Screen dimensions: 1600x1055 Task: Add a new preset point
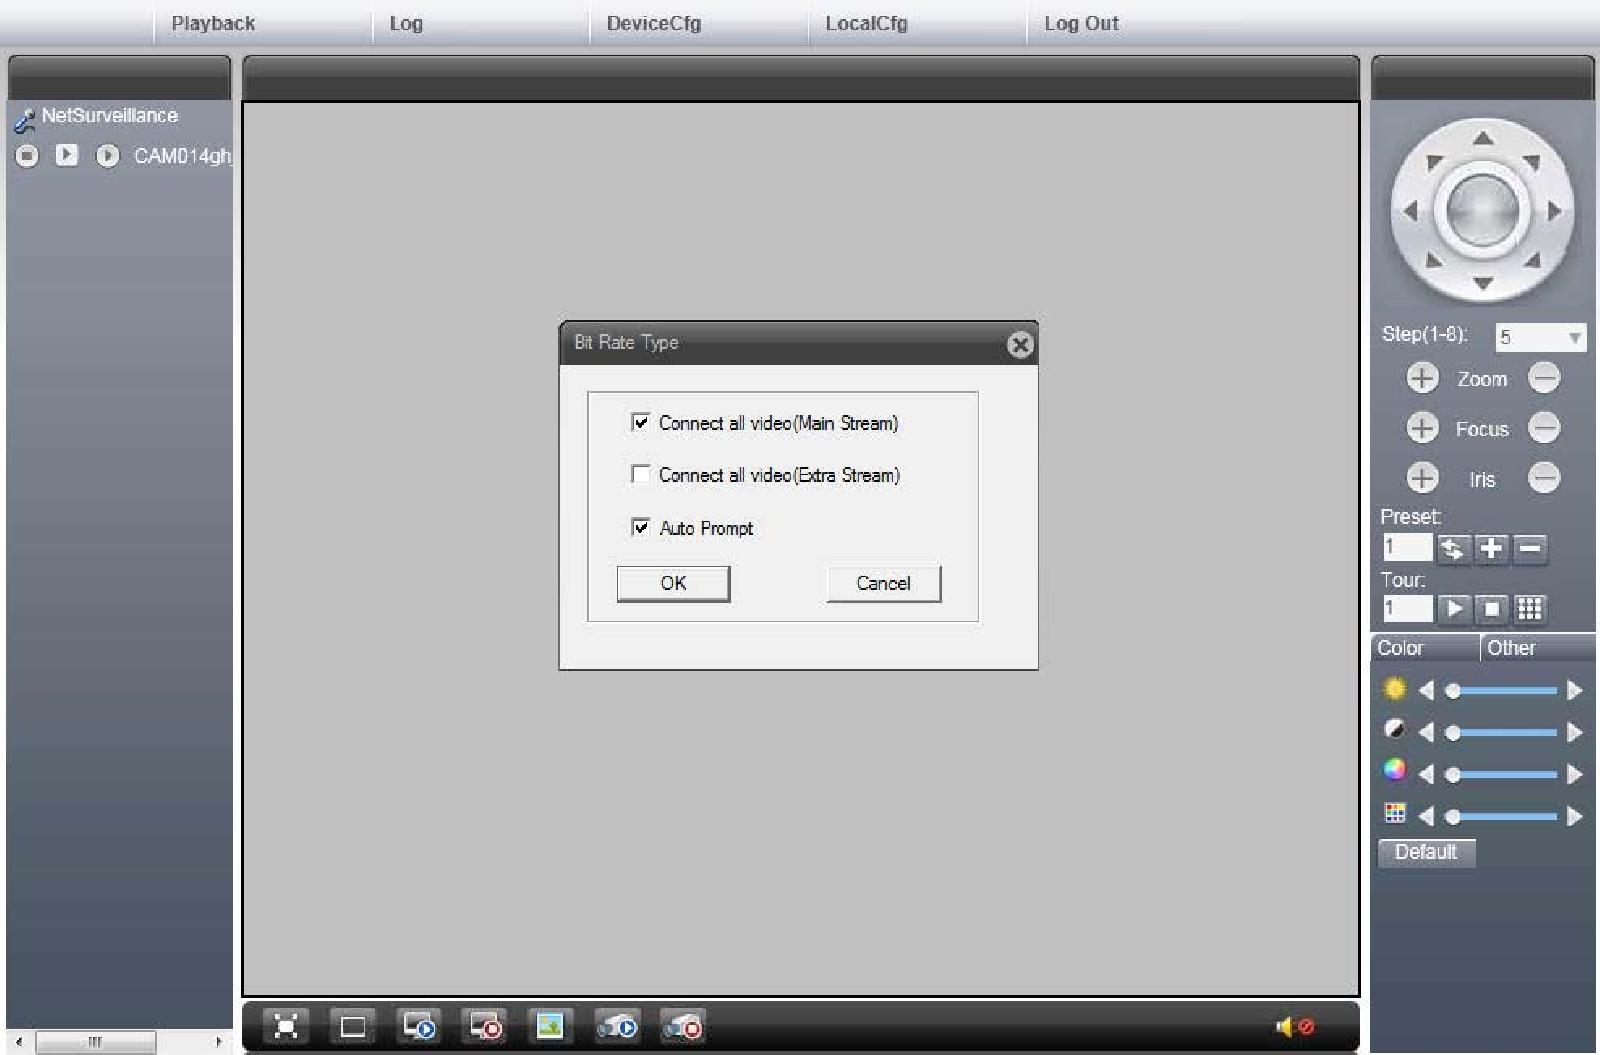pyautogui.click(x=1490, y=548)
